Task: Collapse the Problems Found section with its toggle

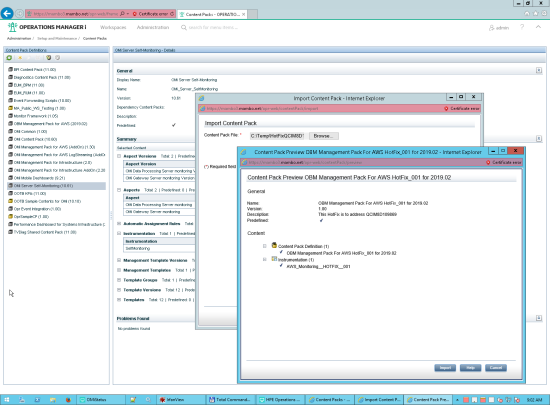Action: [539, 318]
